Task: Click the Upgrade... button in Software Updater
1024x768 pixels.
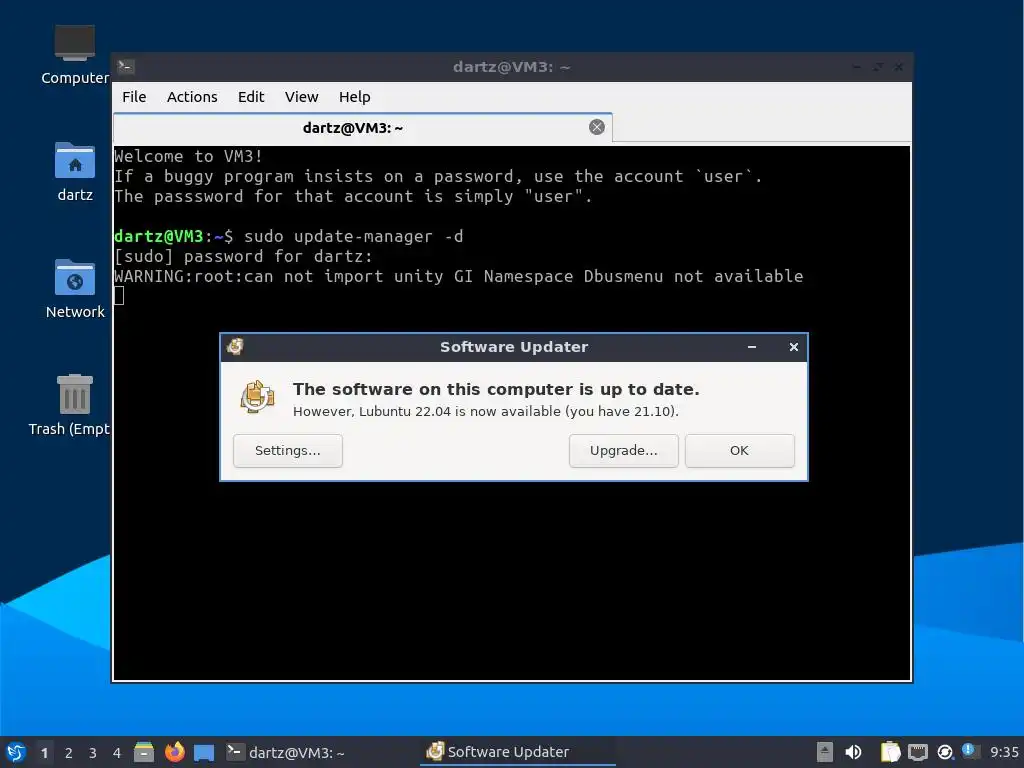Action: coord(623,451)
